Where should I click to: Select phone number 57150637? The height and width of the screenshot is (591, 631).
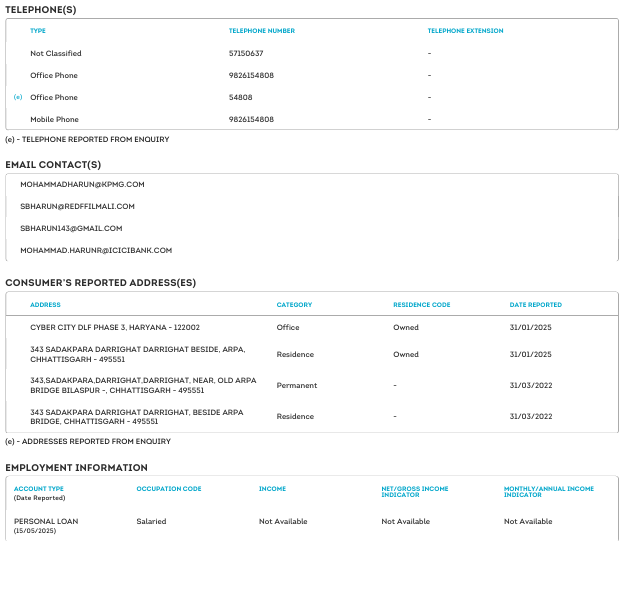[246, 53]
